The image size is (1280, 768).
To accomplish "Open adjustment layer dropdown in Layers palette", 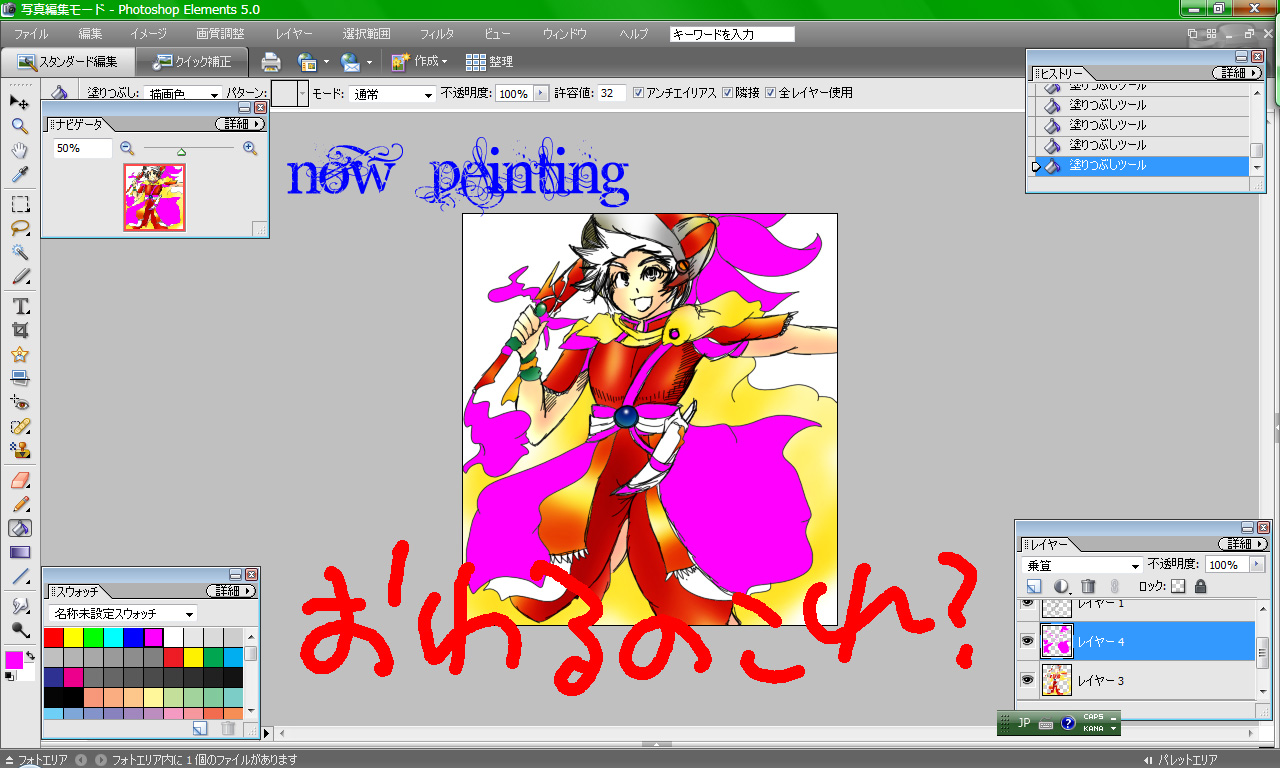I will click(x=1063, y=587).
